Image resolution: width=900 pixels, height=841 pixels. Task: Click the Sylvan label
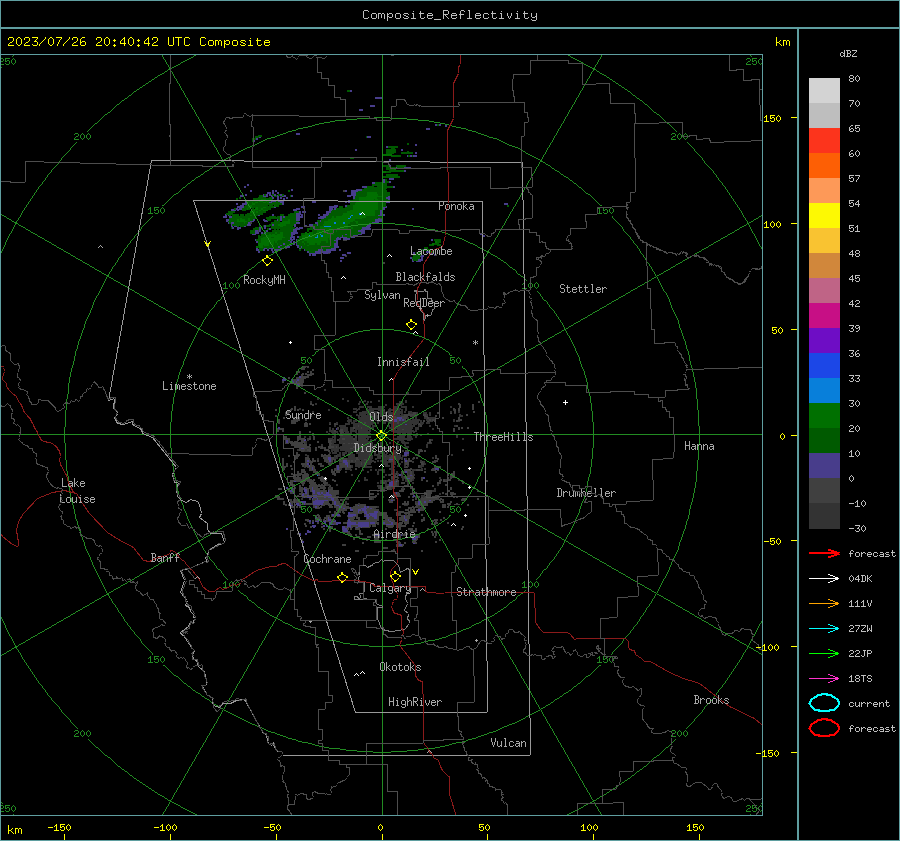382,295
